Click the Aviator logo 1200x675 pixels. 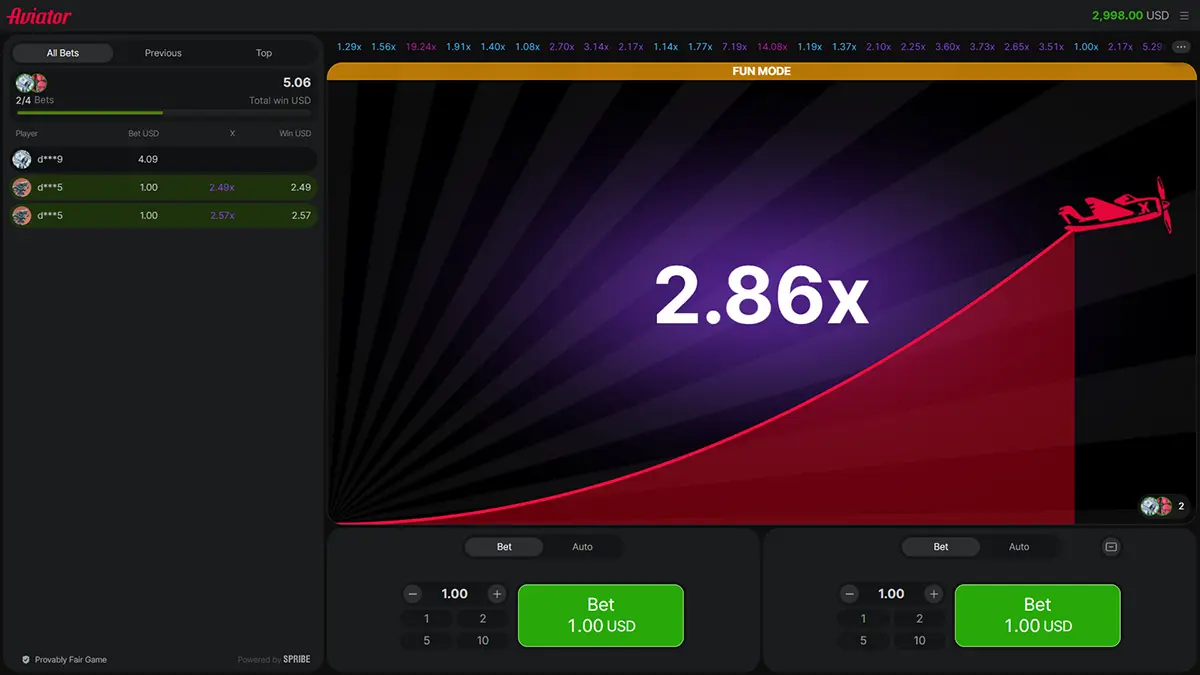click(40, 16)
